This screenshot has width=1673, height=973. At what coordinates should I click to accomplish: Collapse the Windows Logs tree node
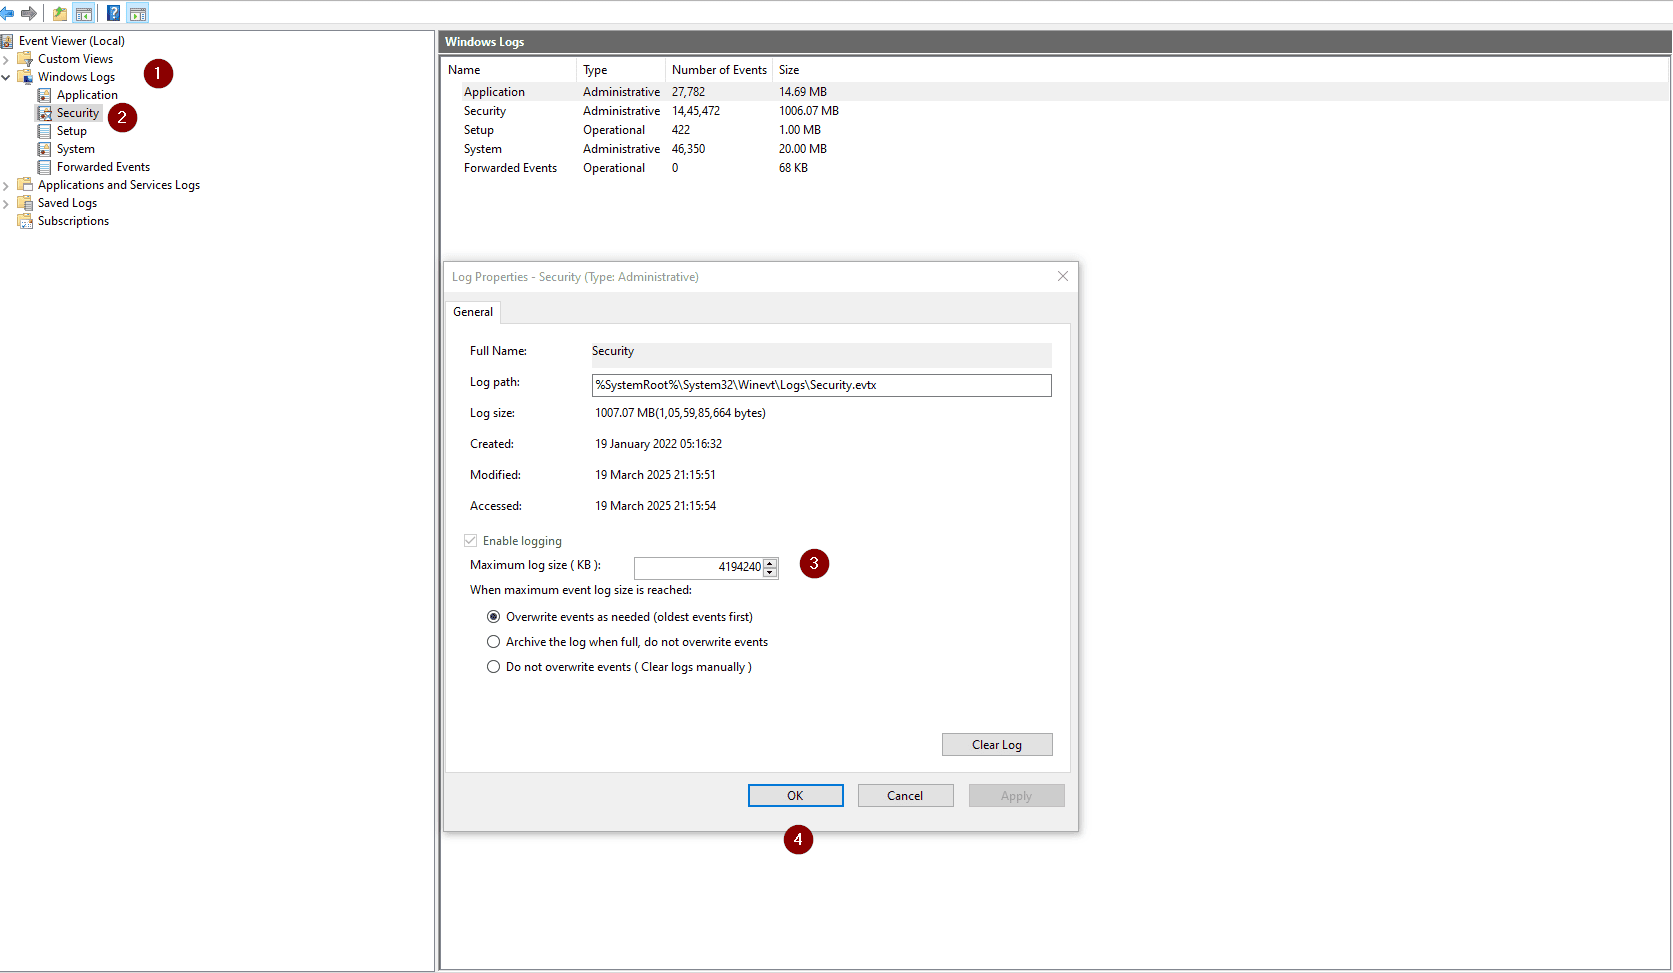tap(6, 78)
